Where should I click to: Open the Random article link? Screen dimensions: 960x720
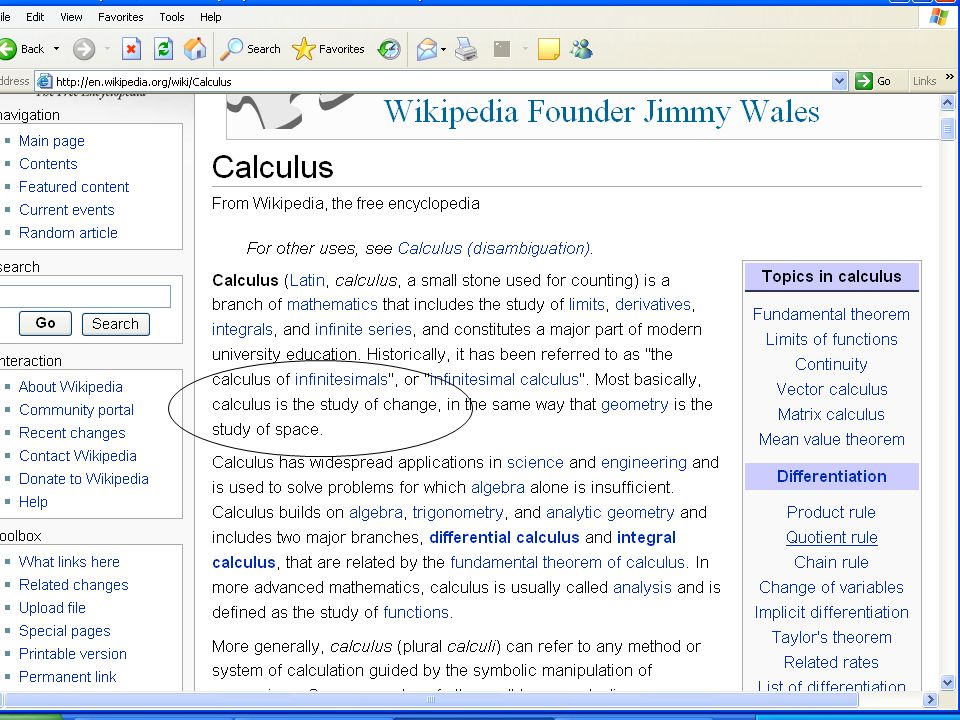pyautogui.click(x=68, y=233)
